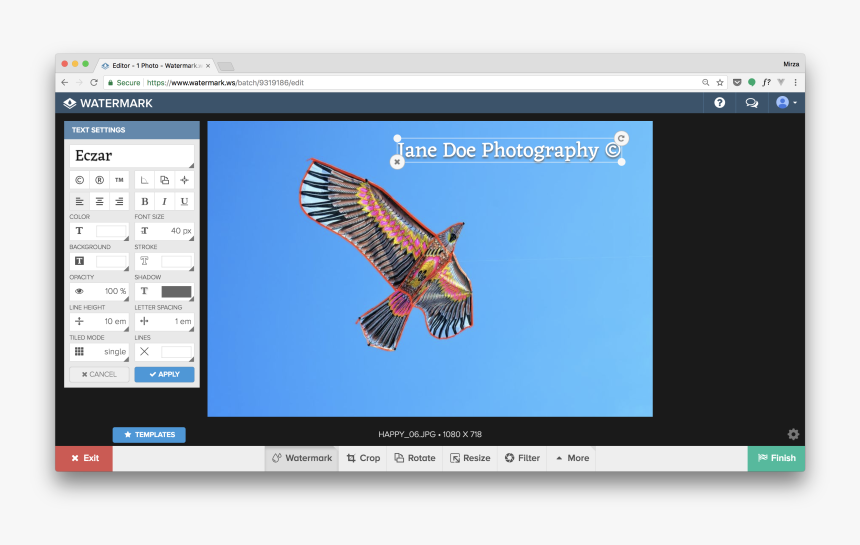
Task: Click the Pocket extension icon
Action: pyautogui.click(x=737, y=82)
